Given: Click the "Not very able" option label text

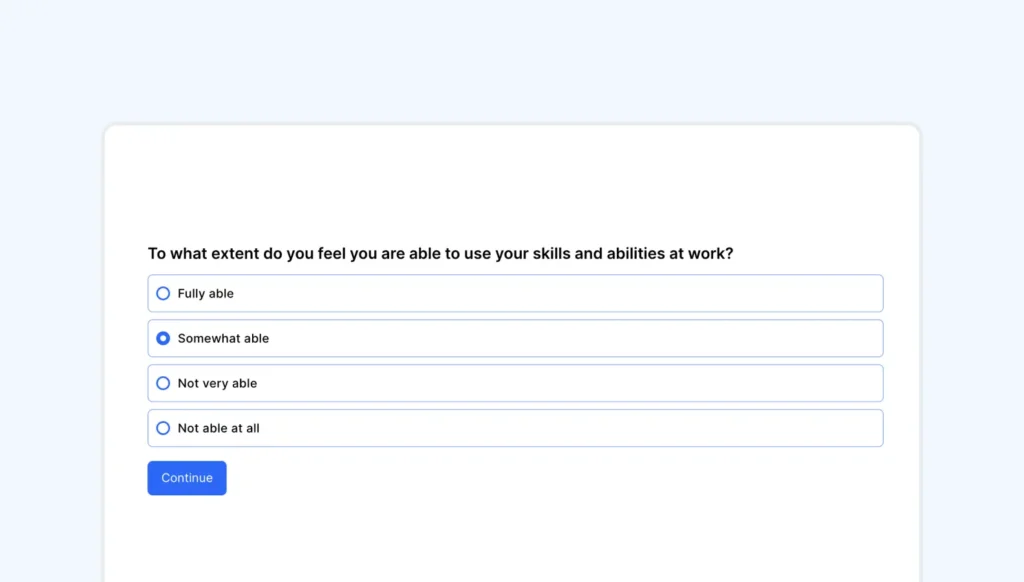Looking at the screenshot, I should (217, 383).
